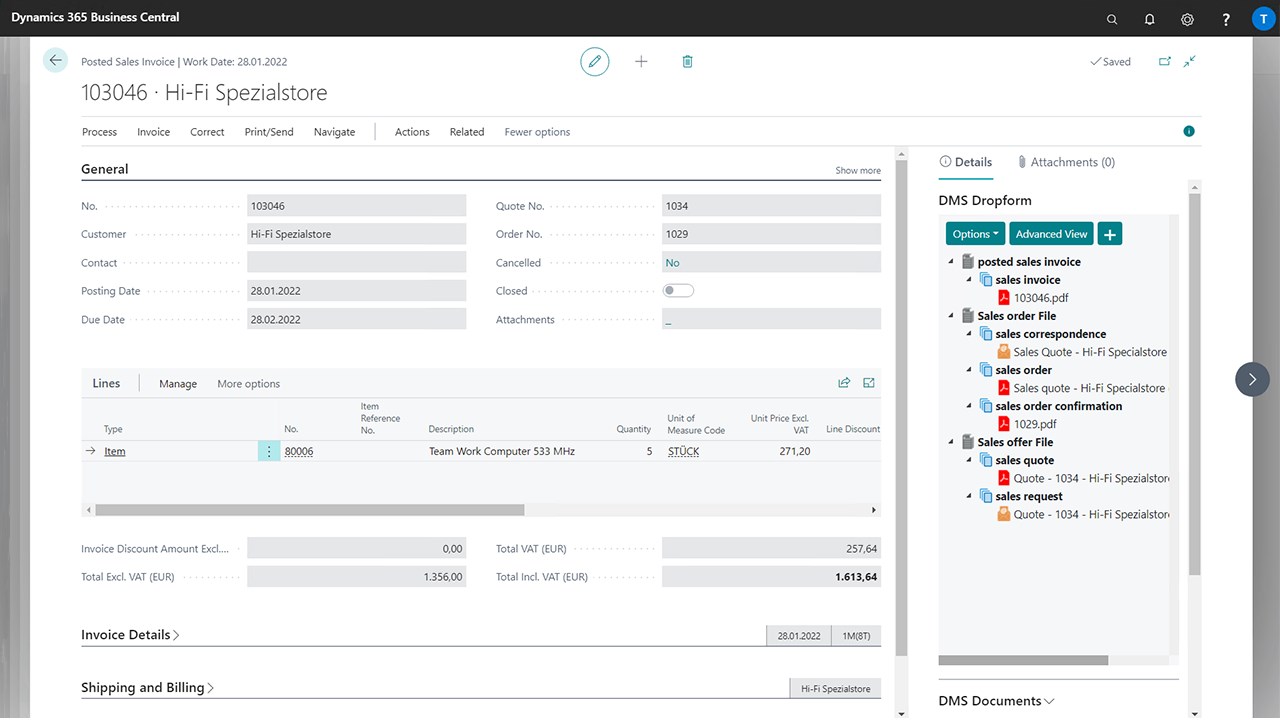Open the Print/Send menu
This screenshot has height=720, width=1280.
pyautogui.click(x=269, y=132)
